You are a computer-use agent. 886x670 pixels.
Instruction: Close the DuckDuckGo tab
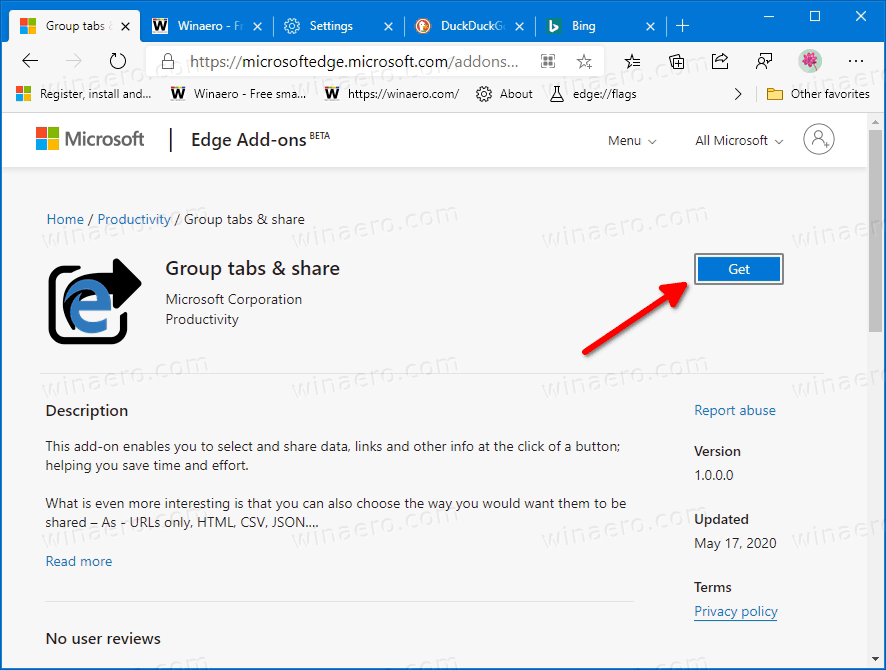[520, 26]
